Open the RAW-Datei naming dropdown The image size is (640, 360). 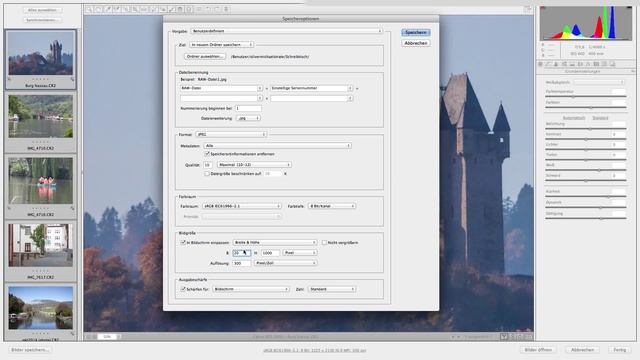point(221,88)
